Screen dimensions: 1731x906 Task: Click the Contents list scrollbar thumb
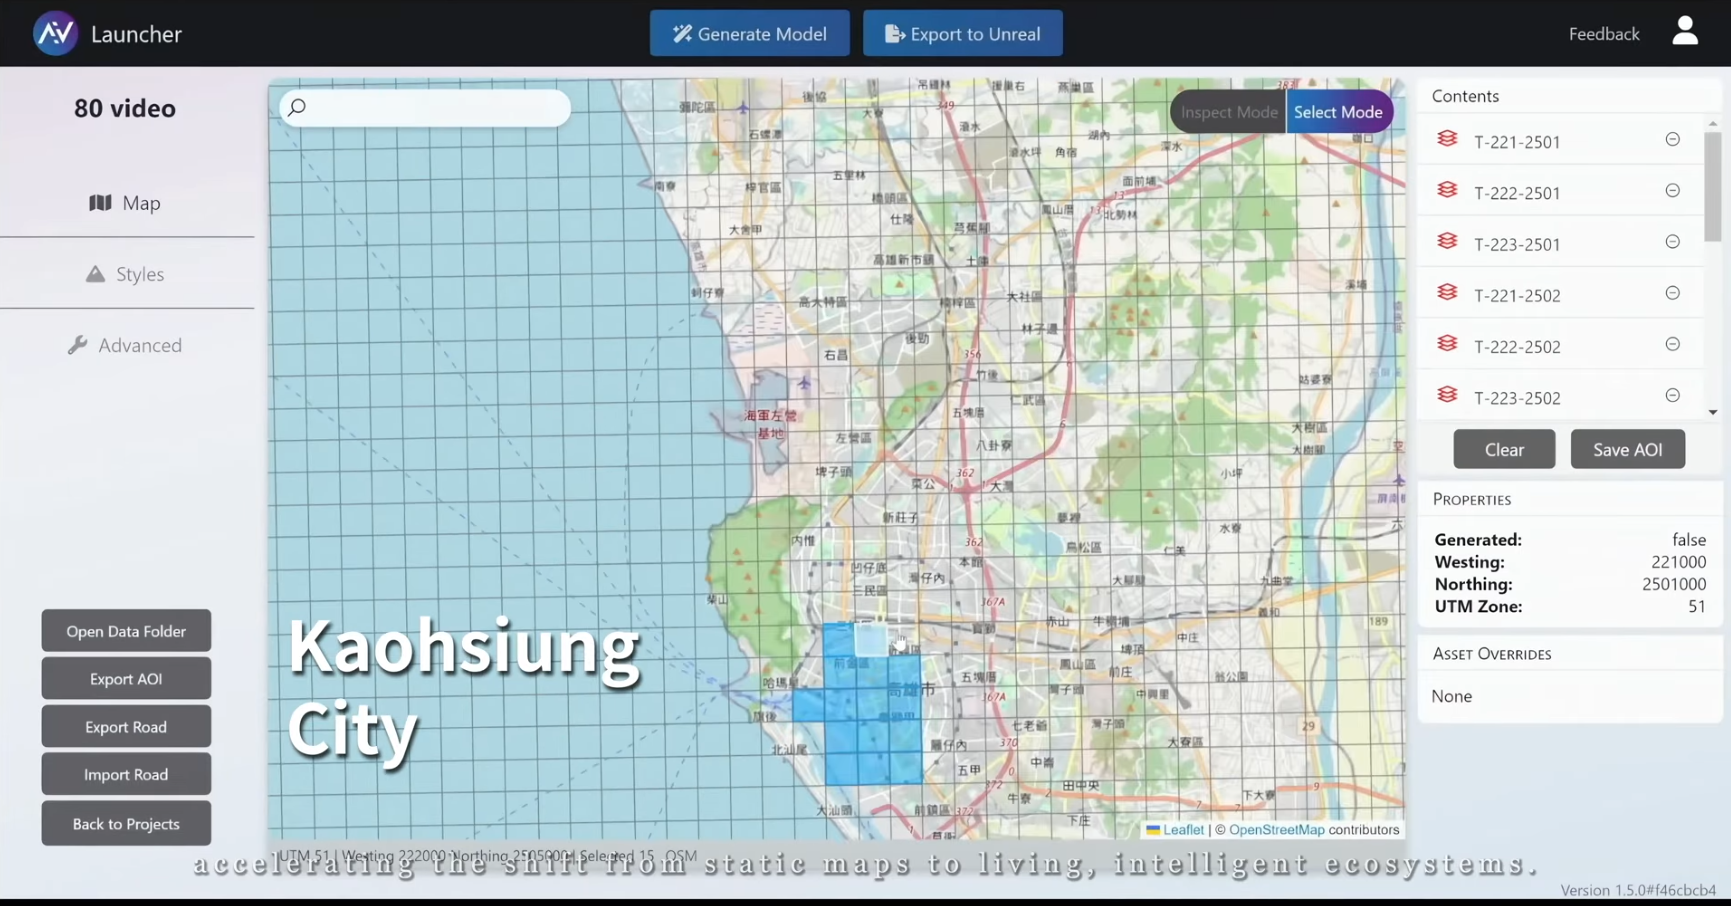coord(1713,187)
